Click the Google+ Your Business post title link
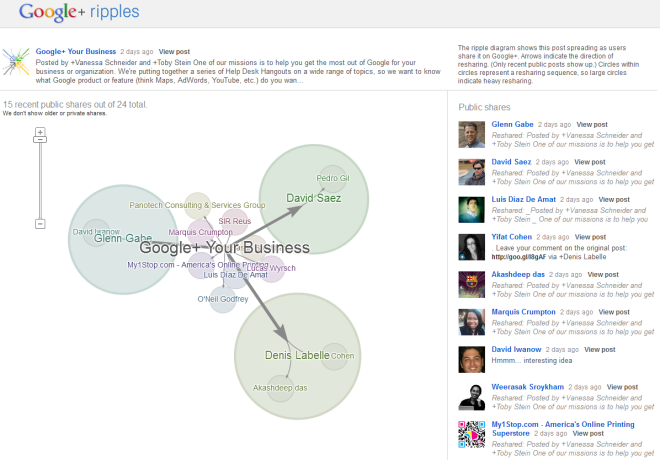 click(75, 51)
